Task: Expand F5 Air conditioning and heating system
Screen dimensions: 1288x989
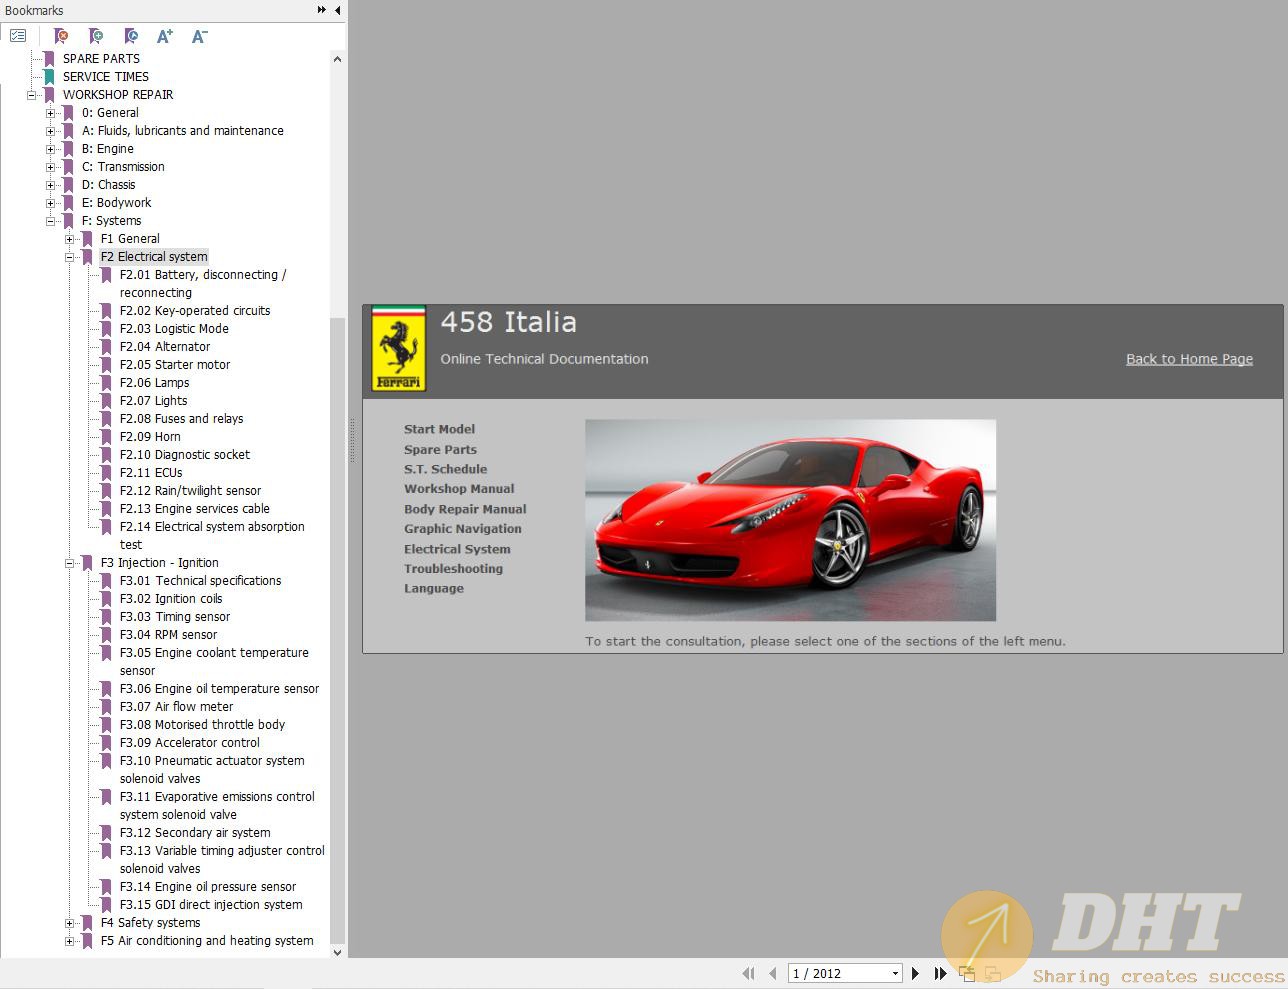Action: point(69,941)
